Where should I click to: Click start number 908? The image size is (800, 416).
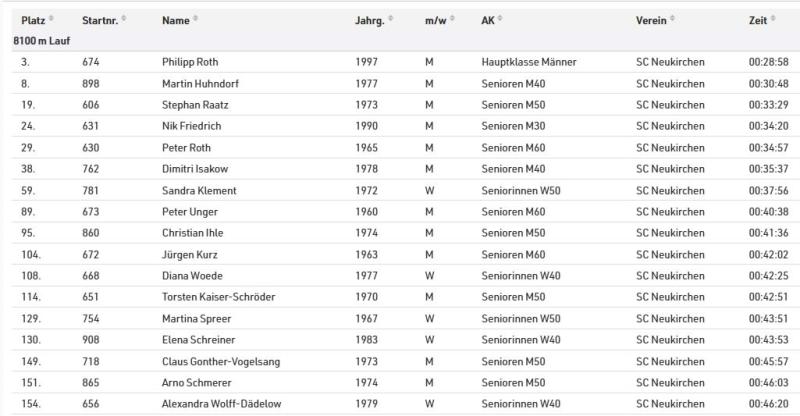(x=91, y=340)
